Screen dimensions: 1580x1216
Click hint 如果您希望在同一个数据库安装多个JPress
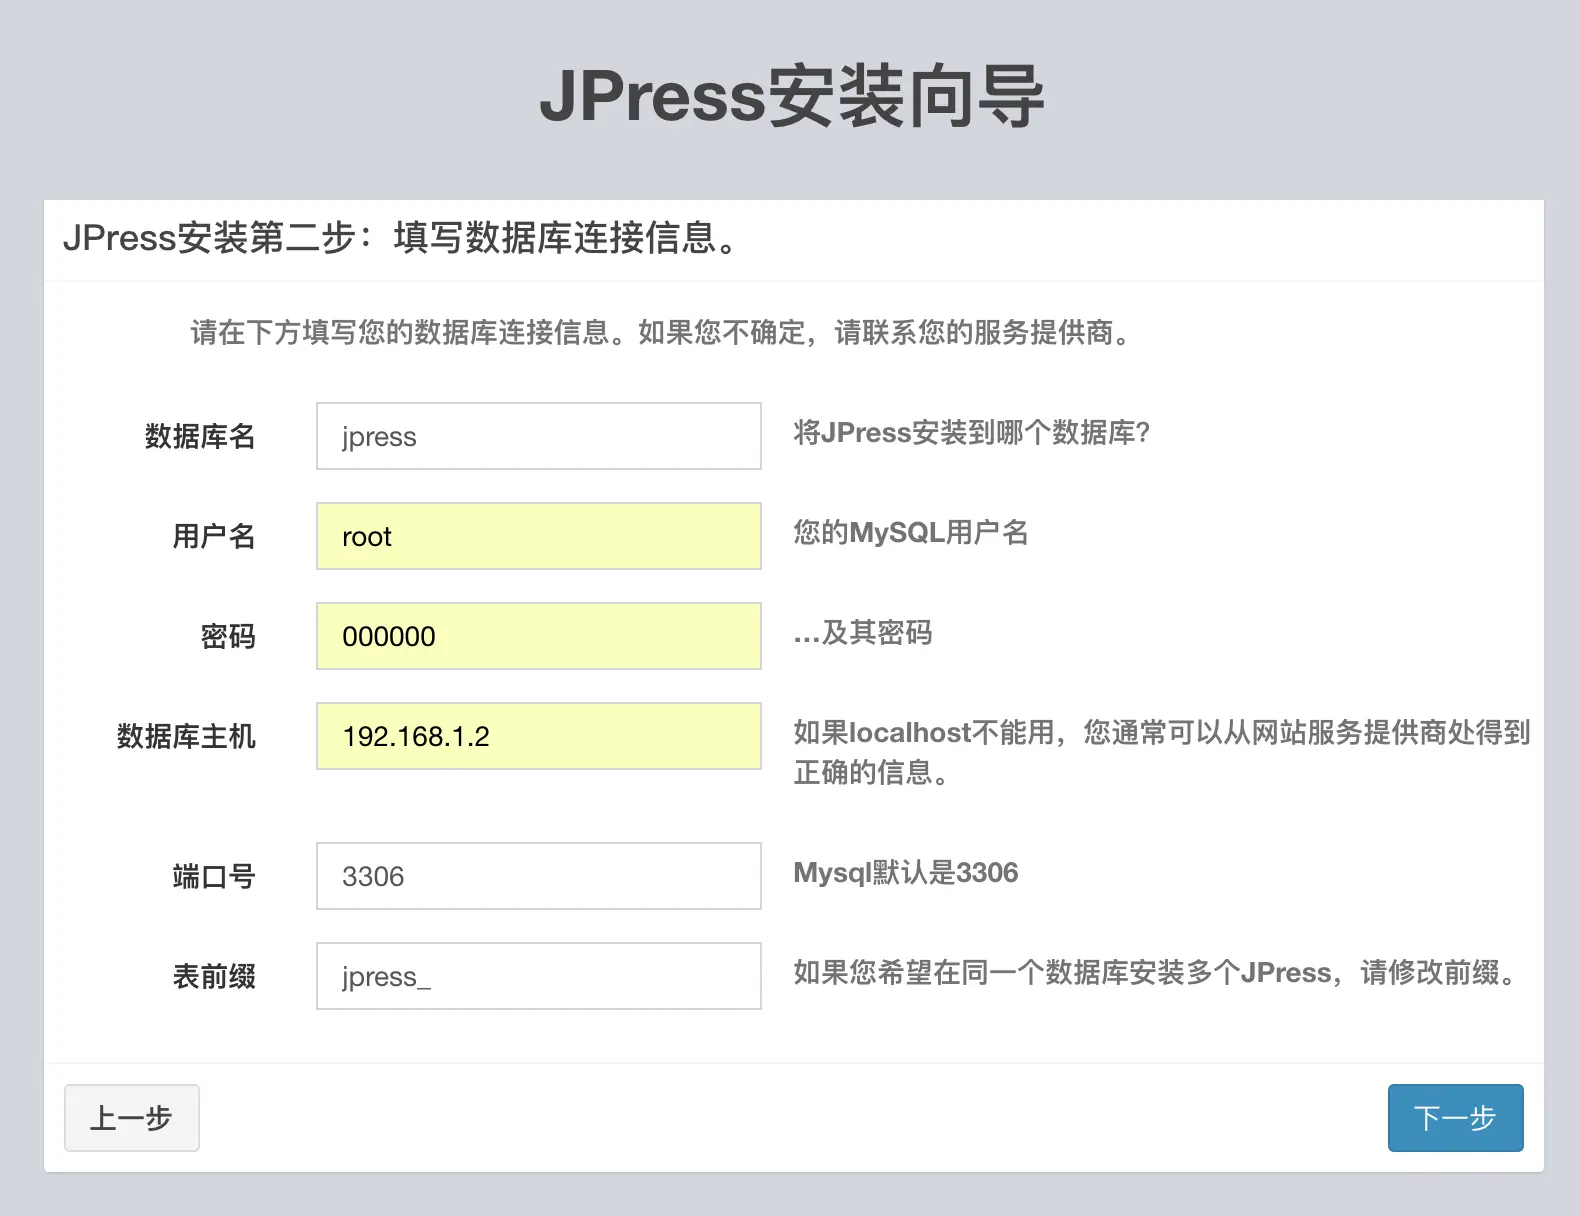(1062, 973)
